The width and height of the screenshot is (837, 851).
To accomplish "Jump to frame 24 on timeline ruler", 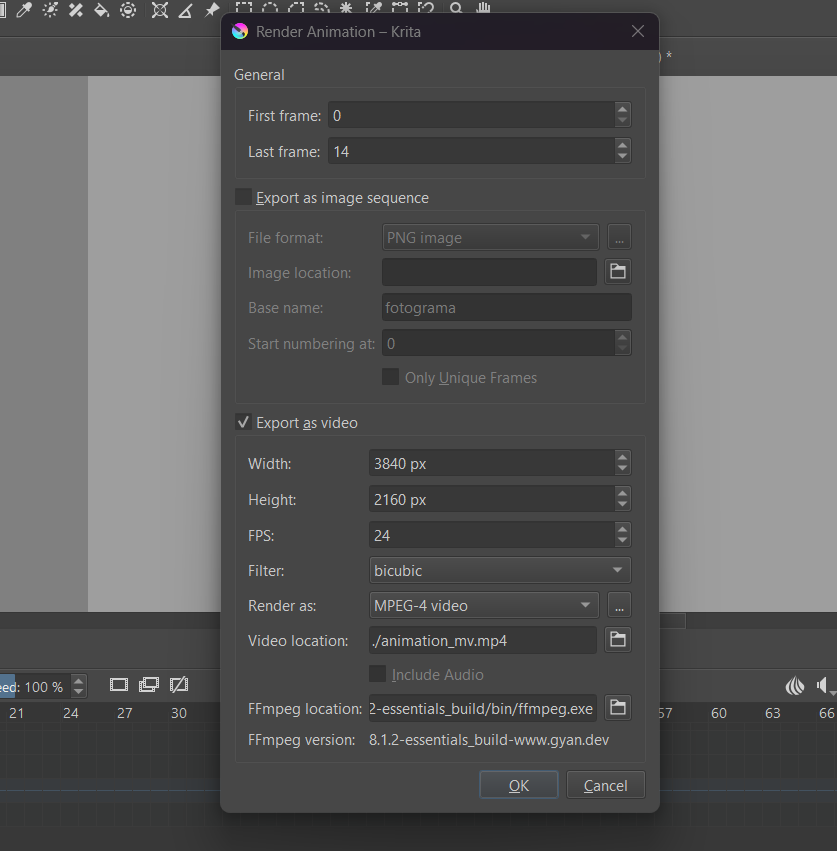I will (71, 713).
